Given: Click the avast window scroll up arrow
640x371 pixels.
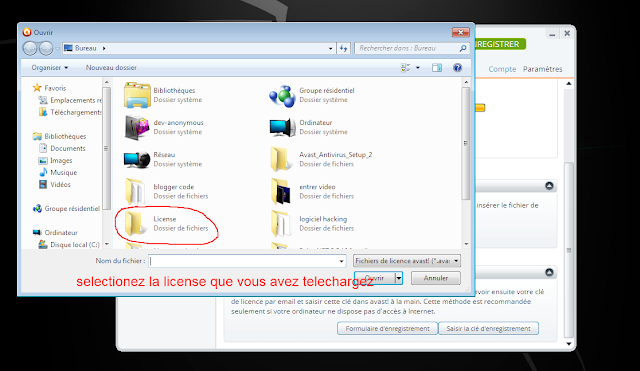Looking at the screenshot, I should pyautogui.click(x=569, y=84).
